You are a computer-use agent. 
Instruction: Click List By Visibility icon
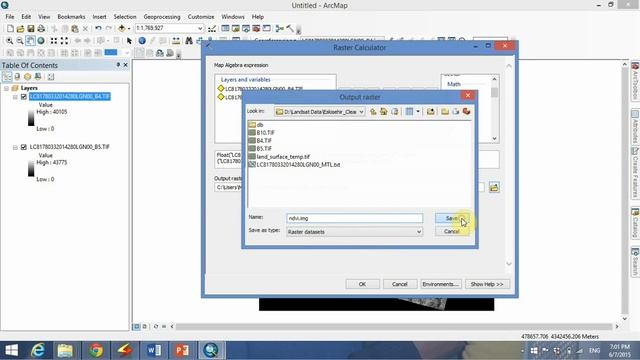click(x=27, y=76)
